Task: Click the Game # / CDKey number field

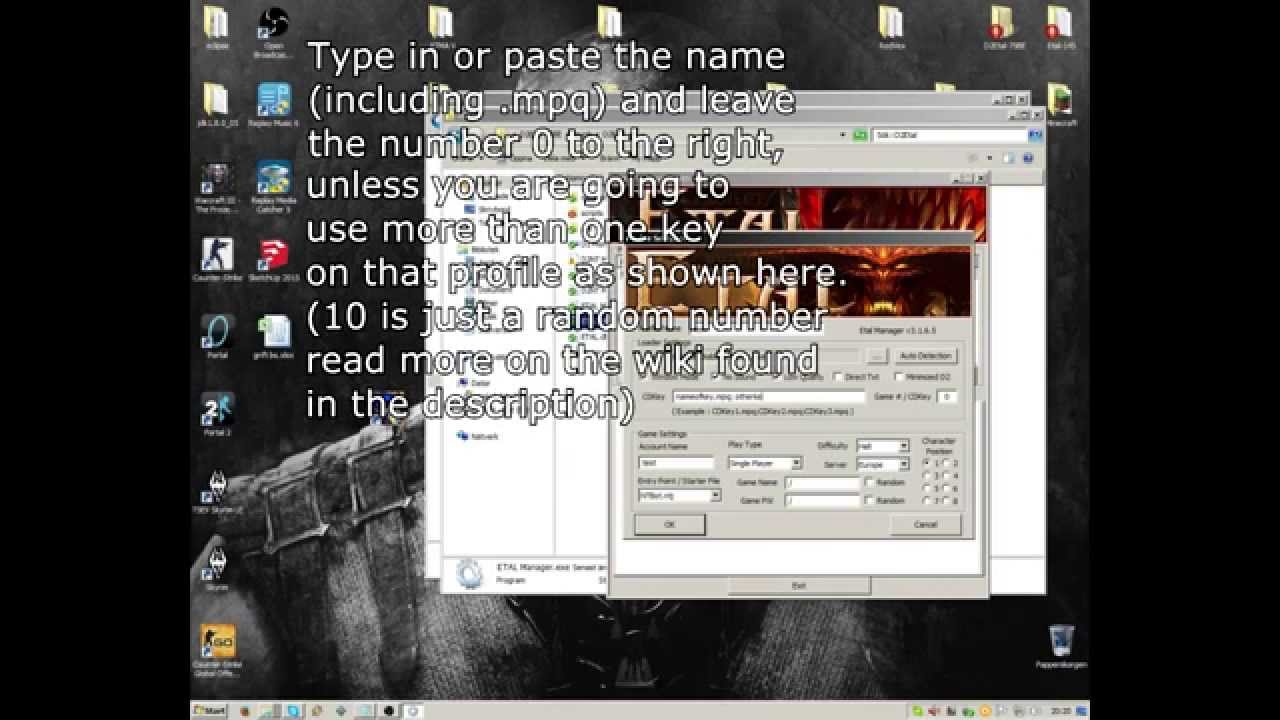Action: [x=947, y=397]
